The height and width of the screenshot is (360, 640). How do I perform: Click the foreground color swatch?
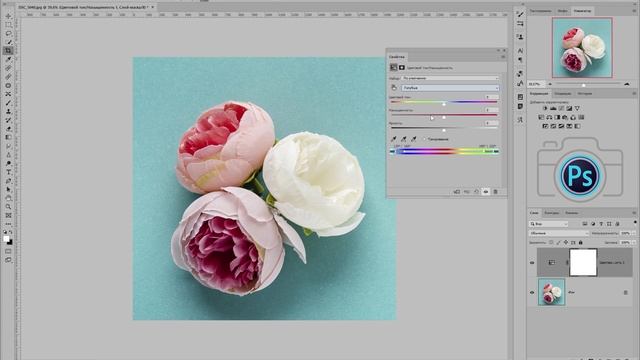click(x=6, y=239)
